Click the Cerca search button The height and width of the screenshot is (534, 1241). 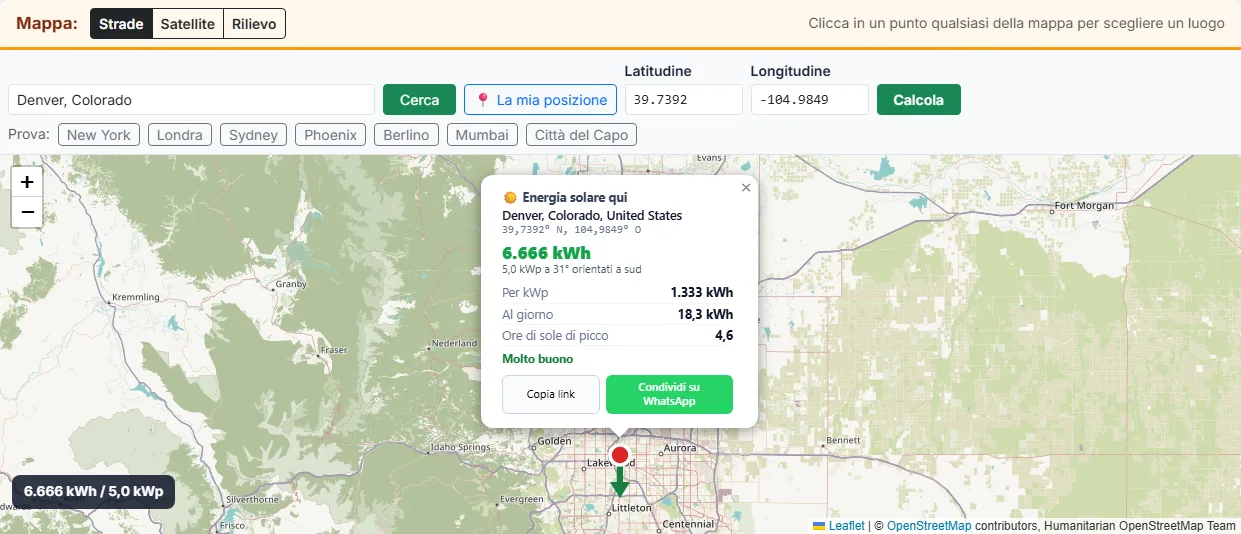[x=420, y=100]
